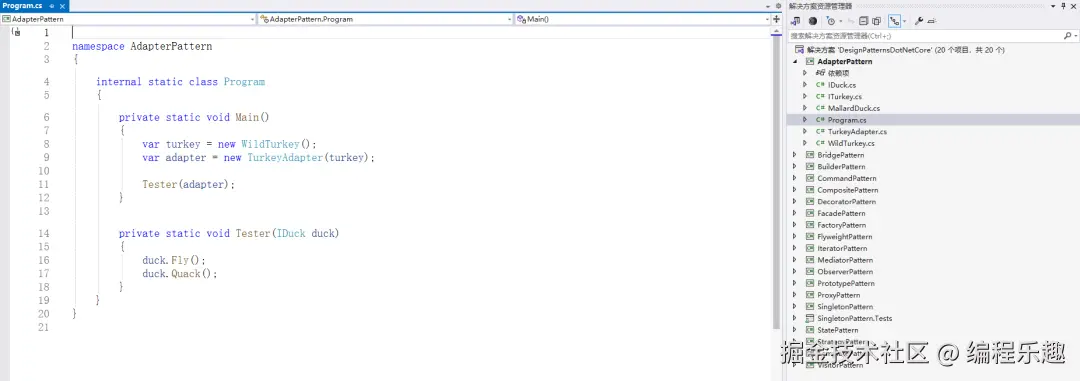Select the MediatorPattern project
The height and width of the screenshot is (381, 1080).
[x=844, y=260]
